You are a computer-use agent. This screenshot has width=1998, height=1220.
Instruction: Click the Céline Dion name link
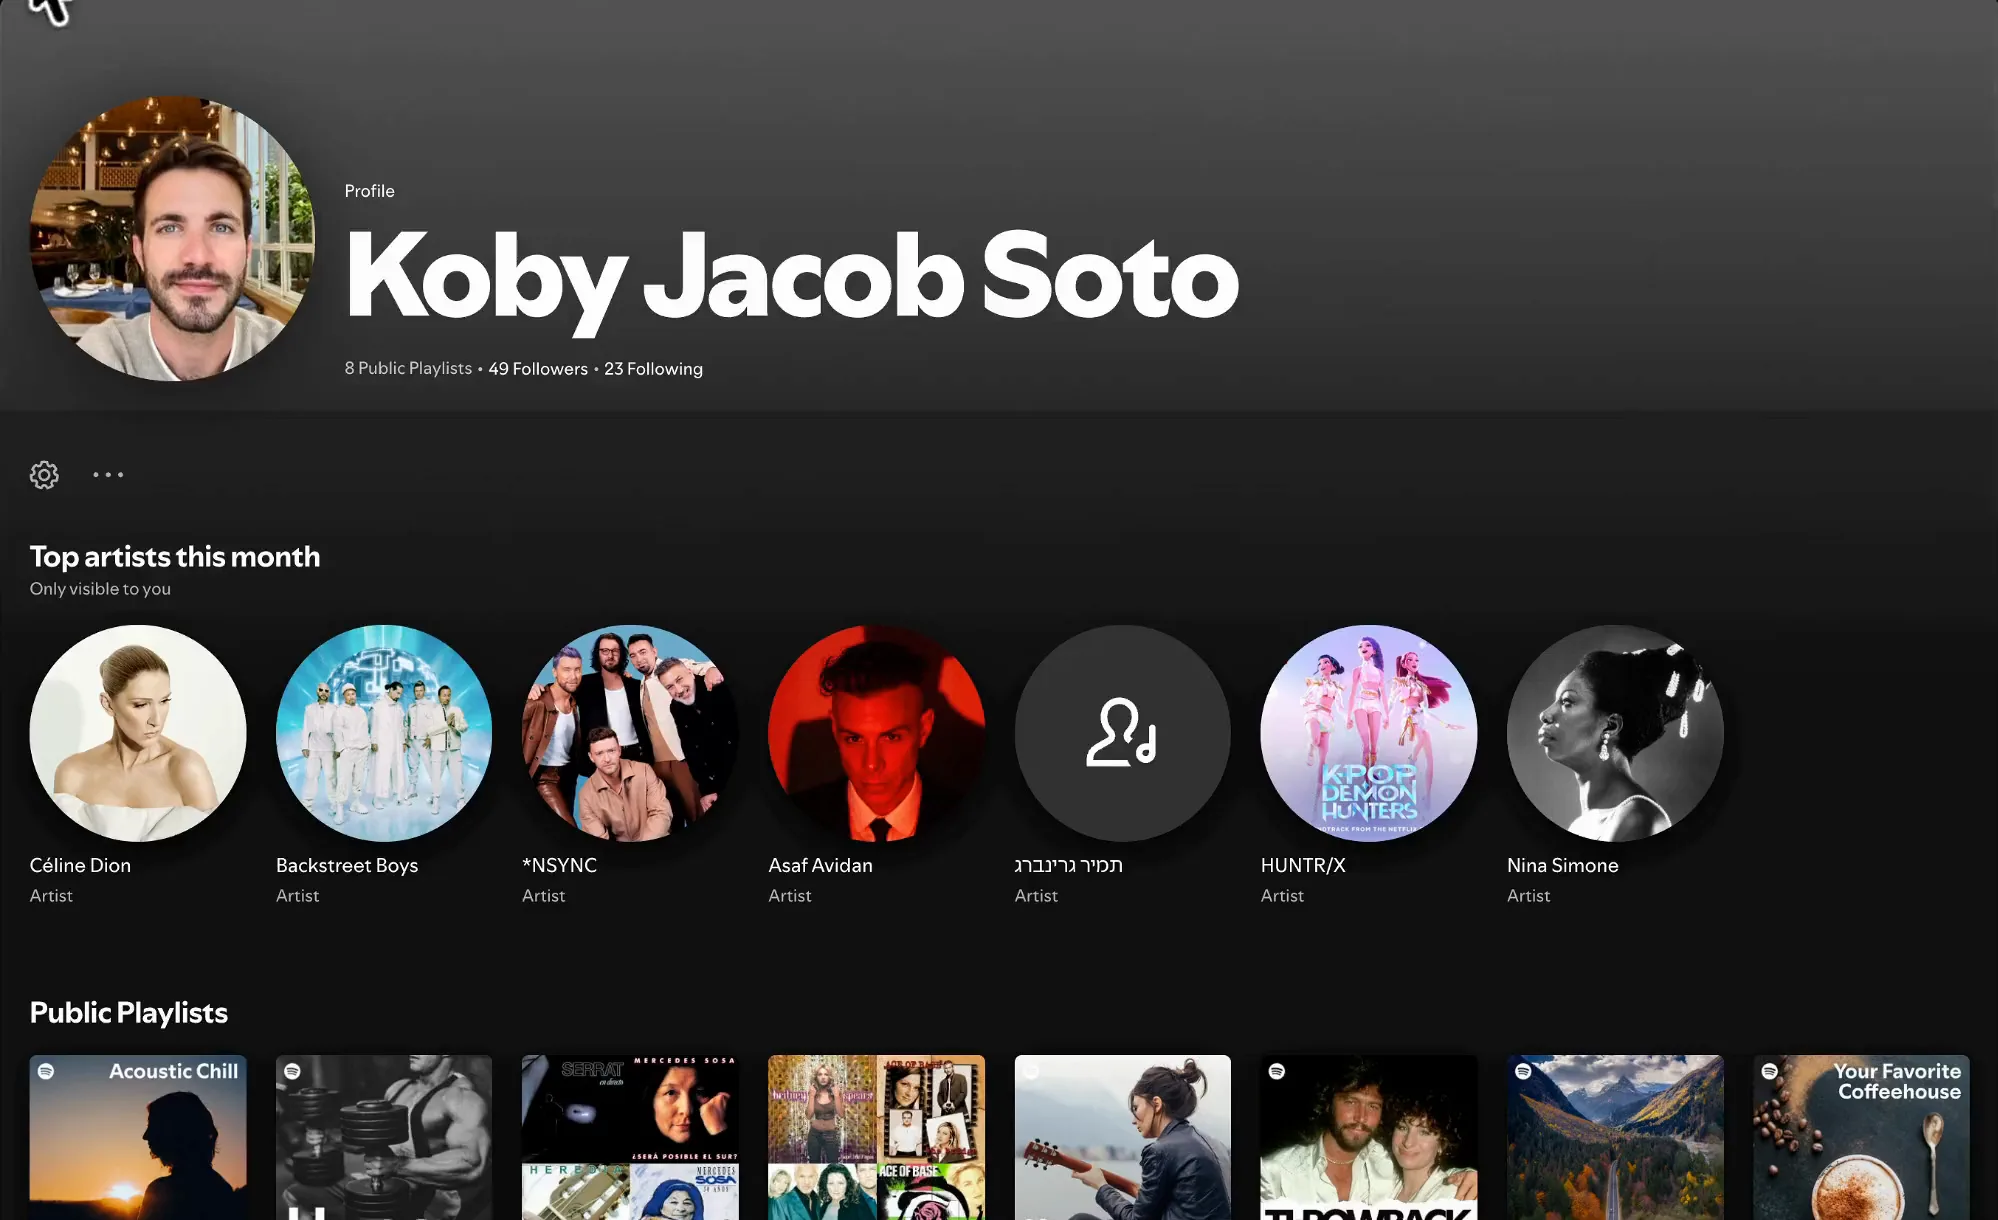pyautogui.click(x=80, y=865)
